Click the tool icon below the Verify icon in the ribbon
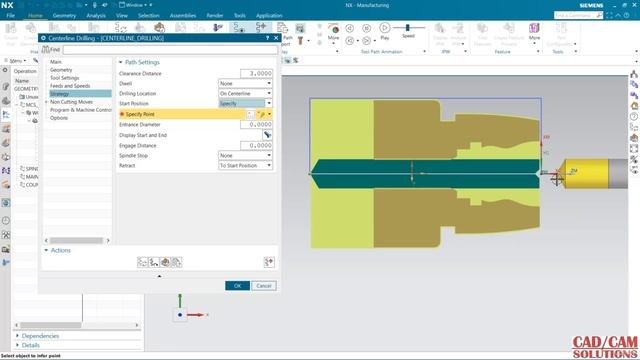This screenshot has height=360, width=640. 300,40
